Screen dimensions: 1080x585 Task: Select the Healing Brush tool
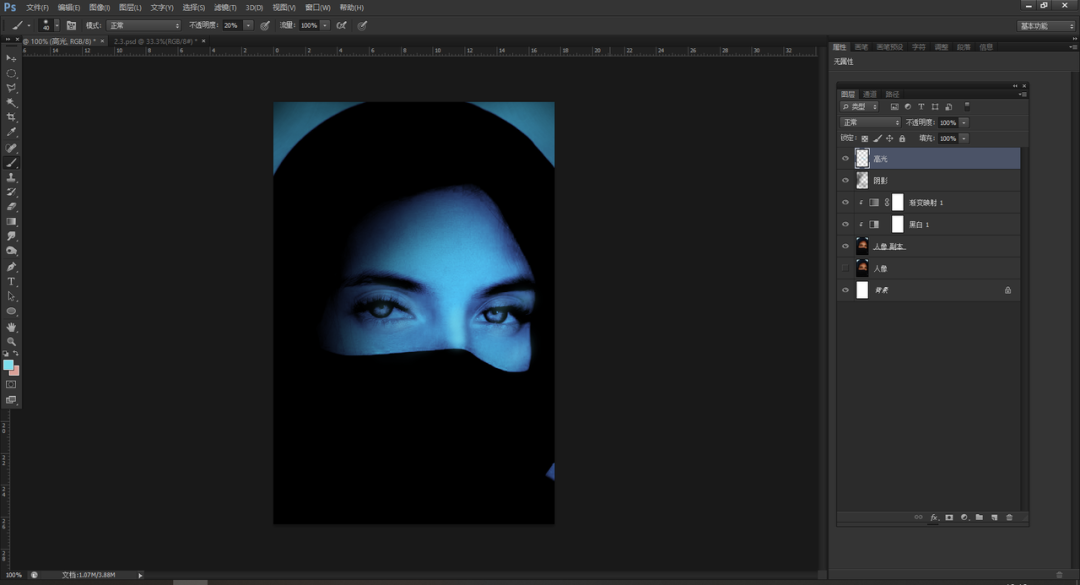pyautogui.click(x=11, y=148)
